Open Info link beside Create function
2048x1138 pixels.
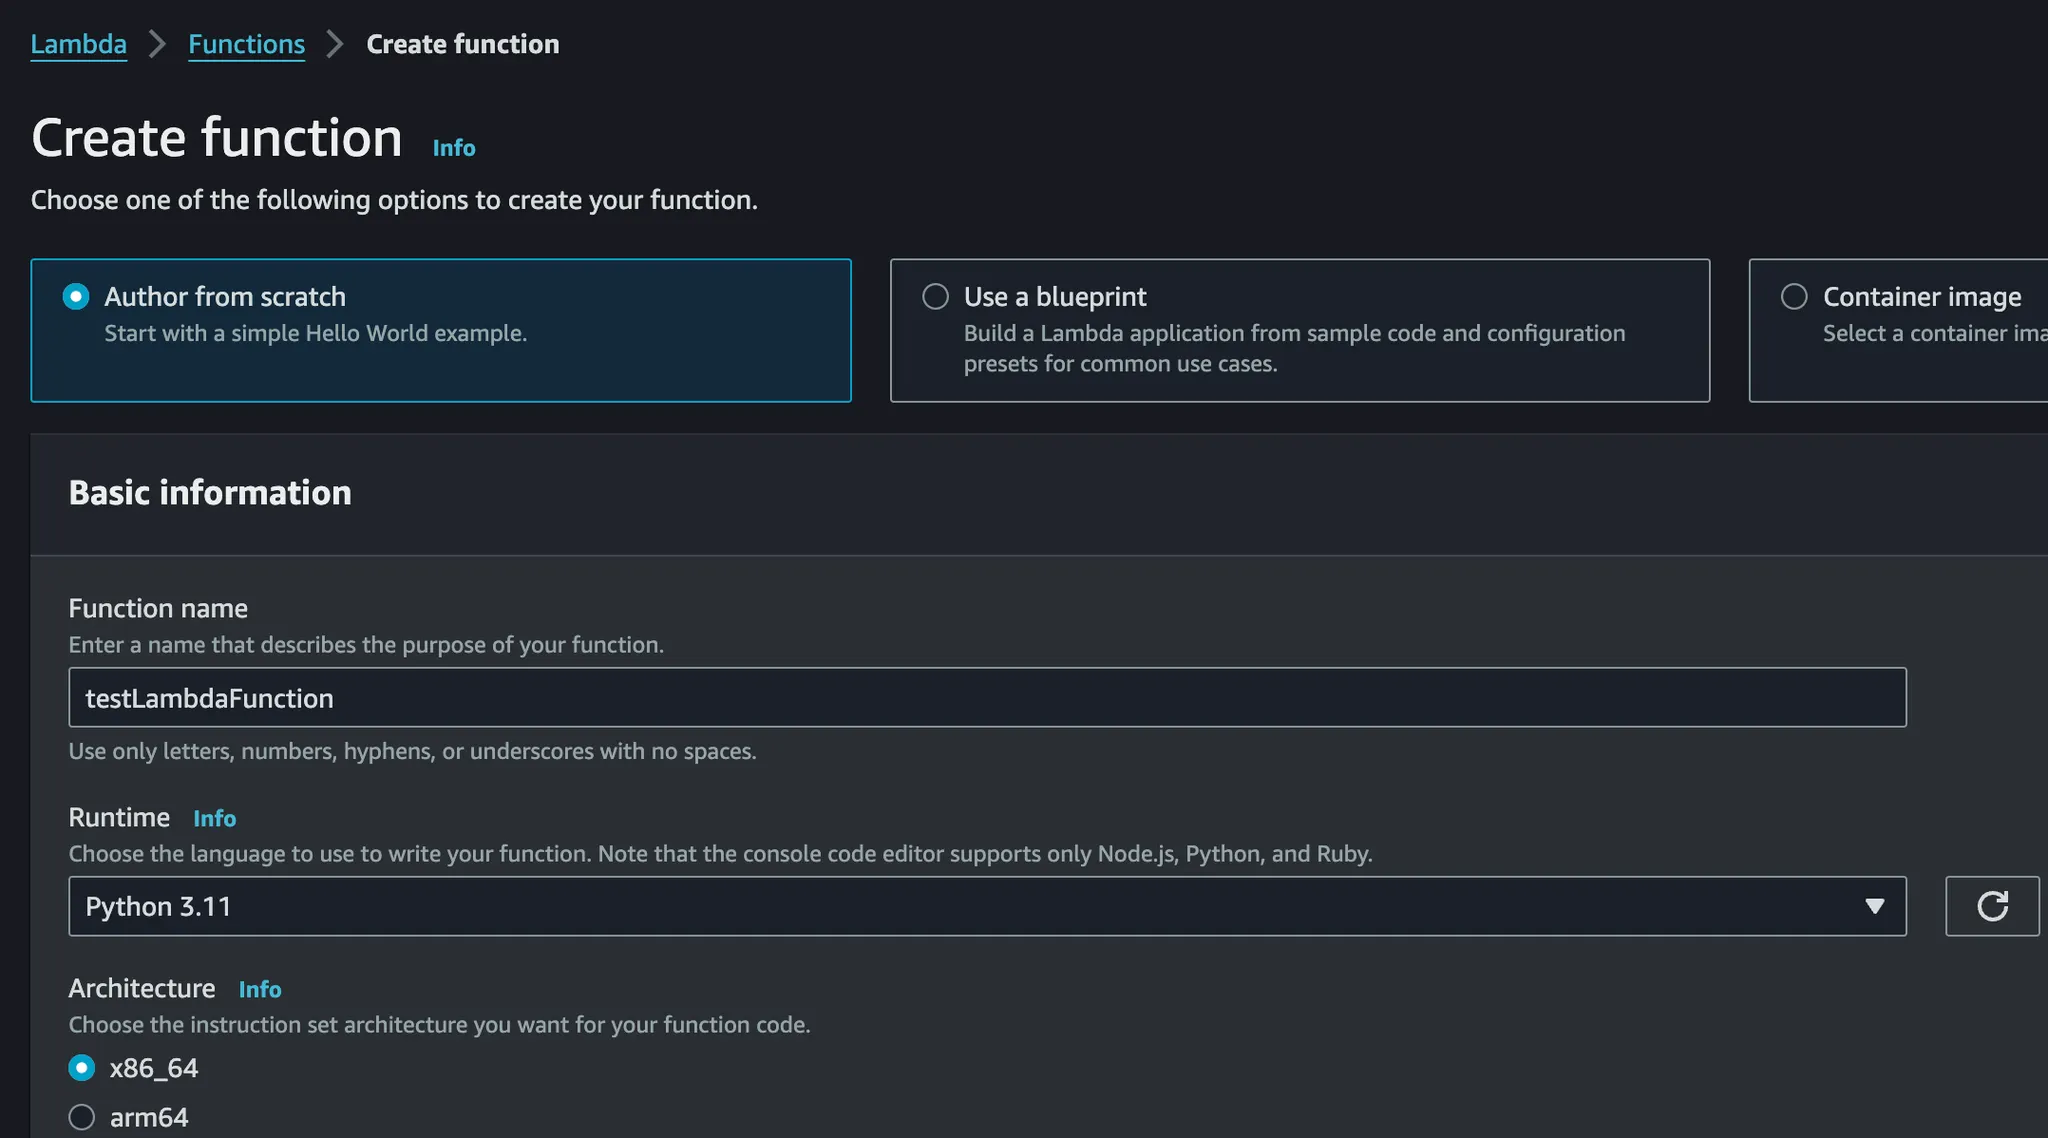tap(453, 148)
